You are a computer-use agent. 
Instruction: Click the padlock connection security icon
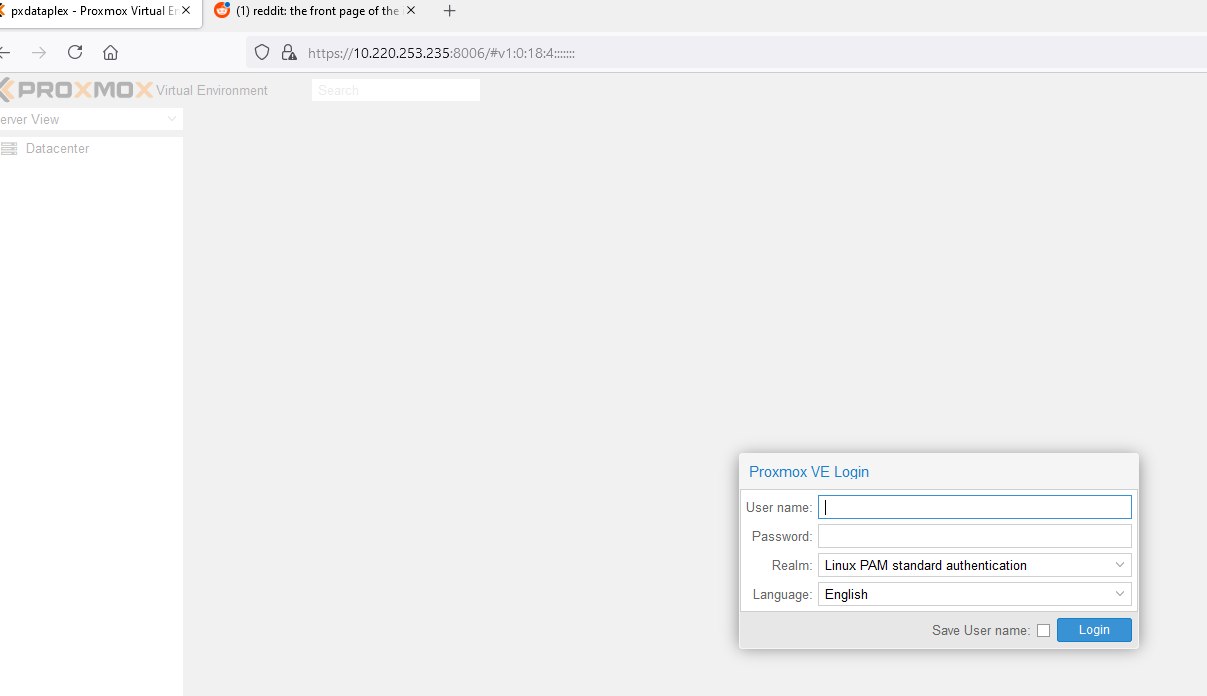point(288,52)
